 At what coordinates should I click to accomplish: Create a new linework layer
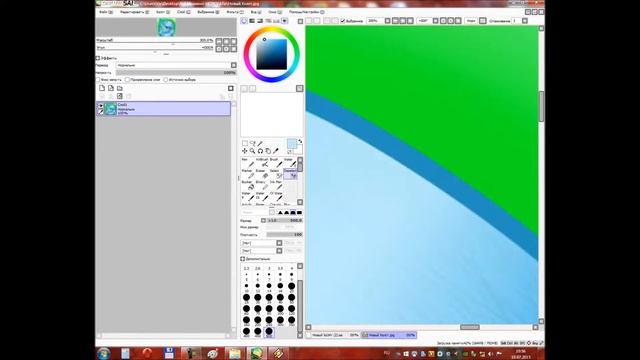pyautogui.click(x=111, y=88)
